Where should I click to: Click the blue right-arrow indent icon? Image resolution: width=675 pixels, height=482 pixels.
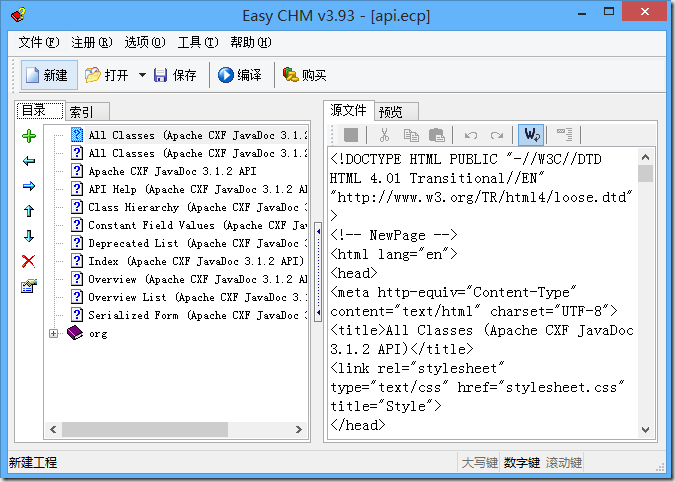coord(29,186)
